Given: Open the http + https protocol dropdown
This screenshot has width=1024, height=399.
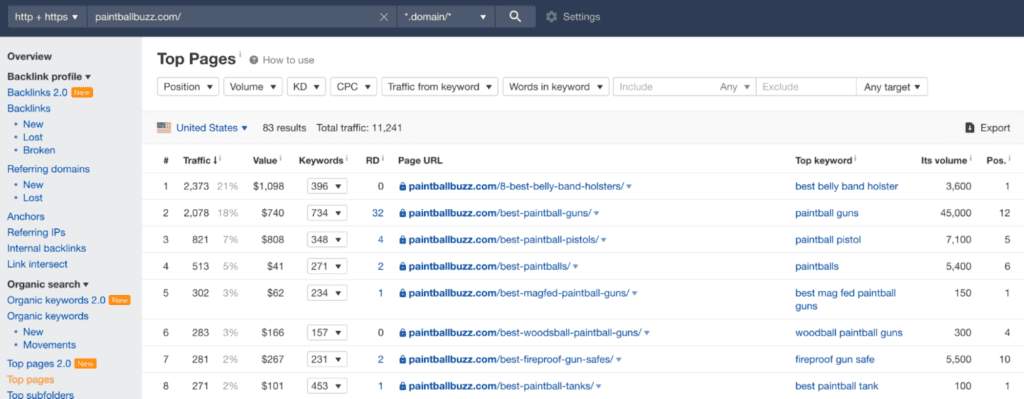Looking at the screenshot, I should [x=47, y=16].
